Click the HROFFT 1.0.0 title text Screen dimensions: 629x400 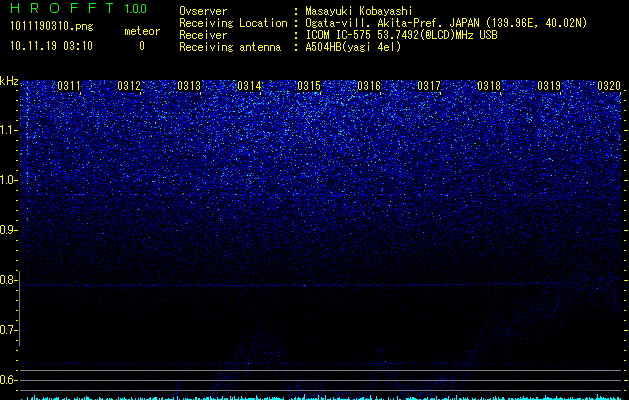pyautogui.click(x=79, y=8)
